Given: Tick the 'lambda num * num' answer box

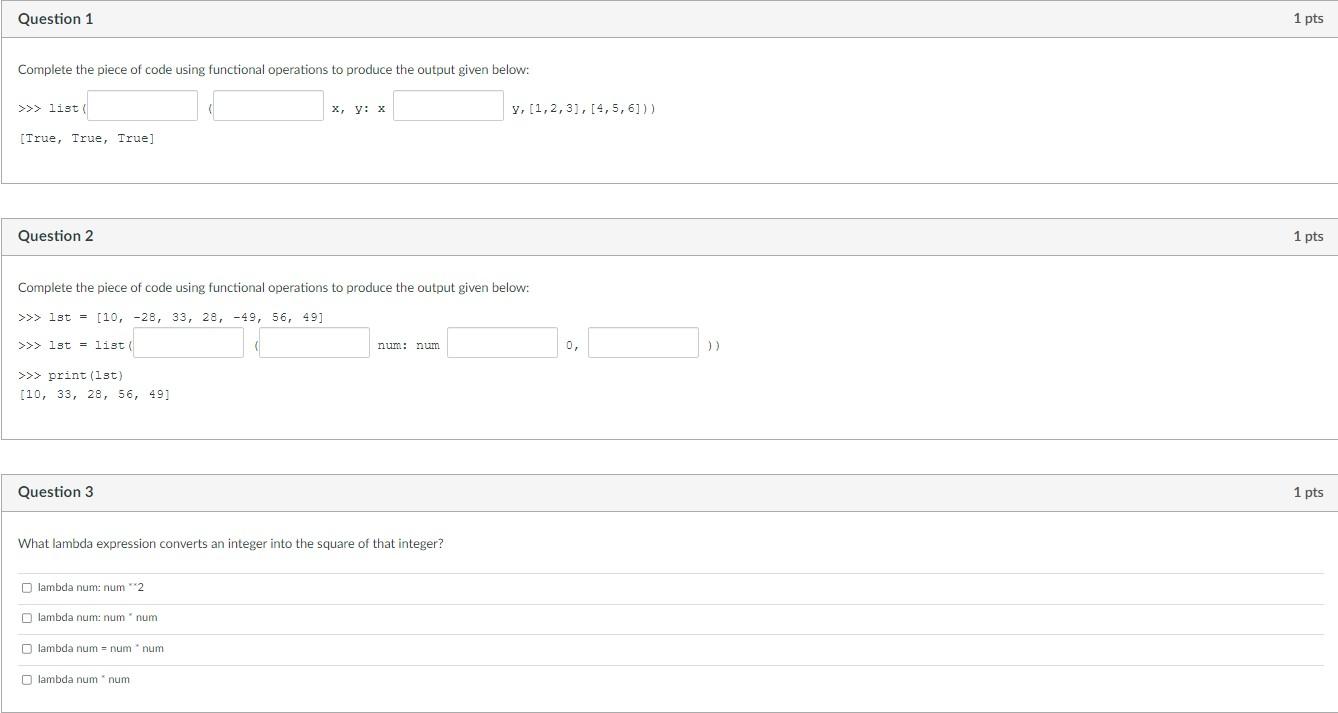Looking at the screenshot, I should point(27,679).
